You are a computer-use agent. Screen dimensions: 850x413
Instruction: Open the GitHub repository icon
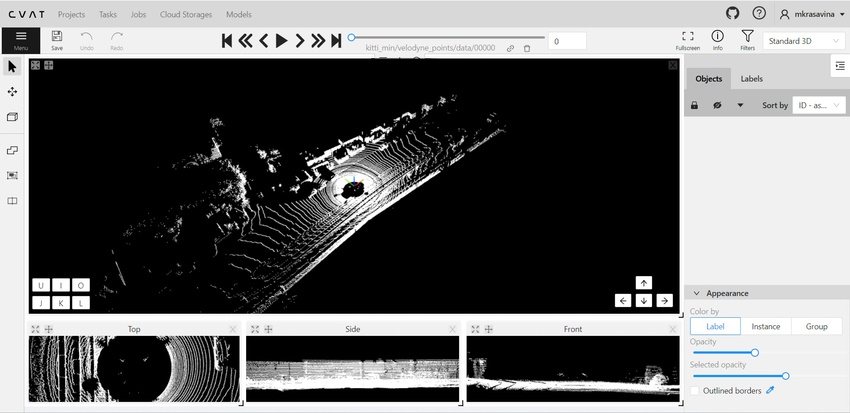[733, 14]
